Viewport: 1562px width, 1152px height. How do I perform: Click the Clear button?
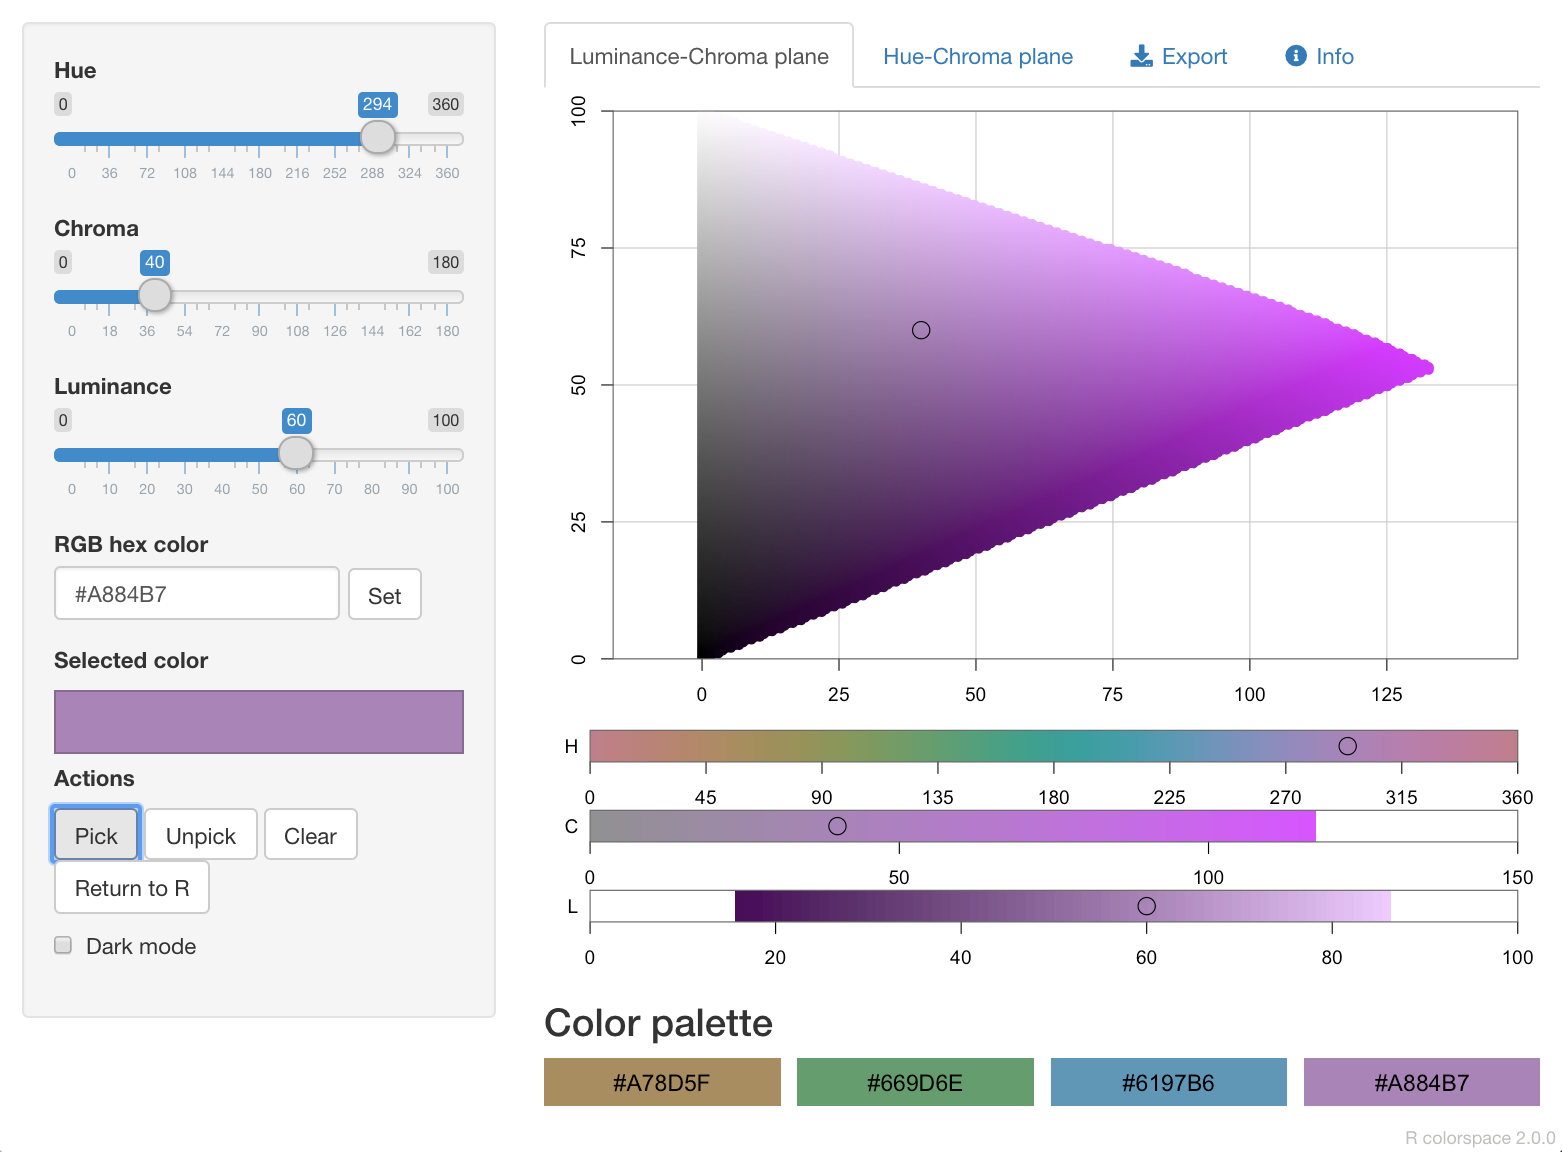click(310, 835)
